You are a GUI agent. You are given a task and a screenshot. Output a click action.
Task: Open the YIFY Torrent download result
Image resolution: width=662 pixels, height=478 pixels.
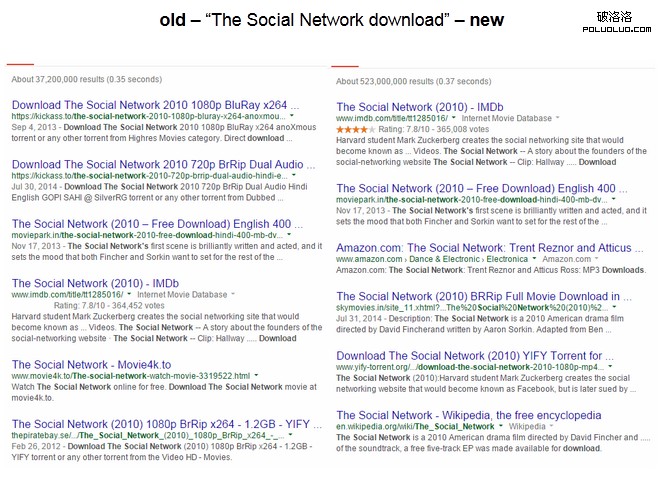[x=471, y=355]
